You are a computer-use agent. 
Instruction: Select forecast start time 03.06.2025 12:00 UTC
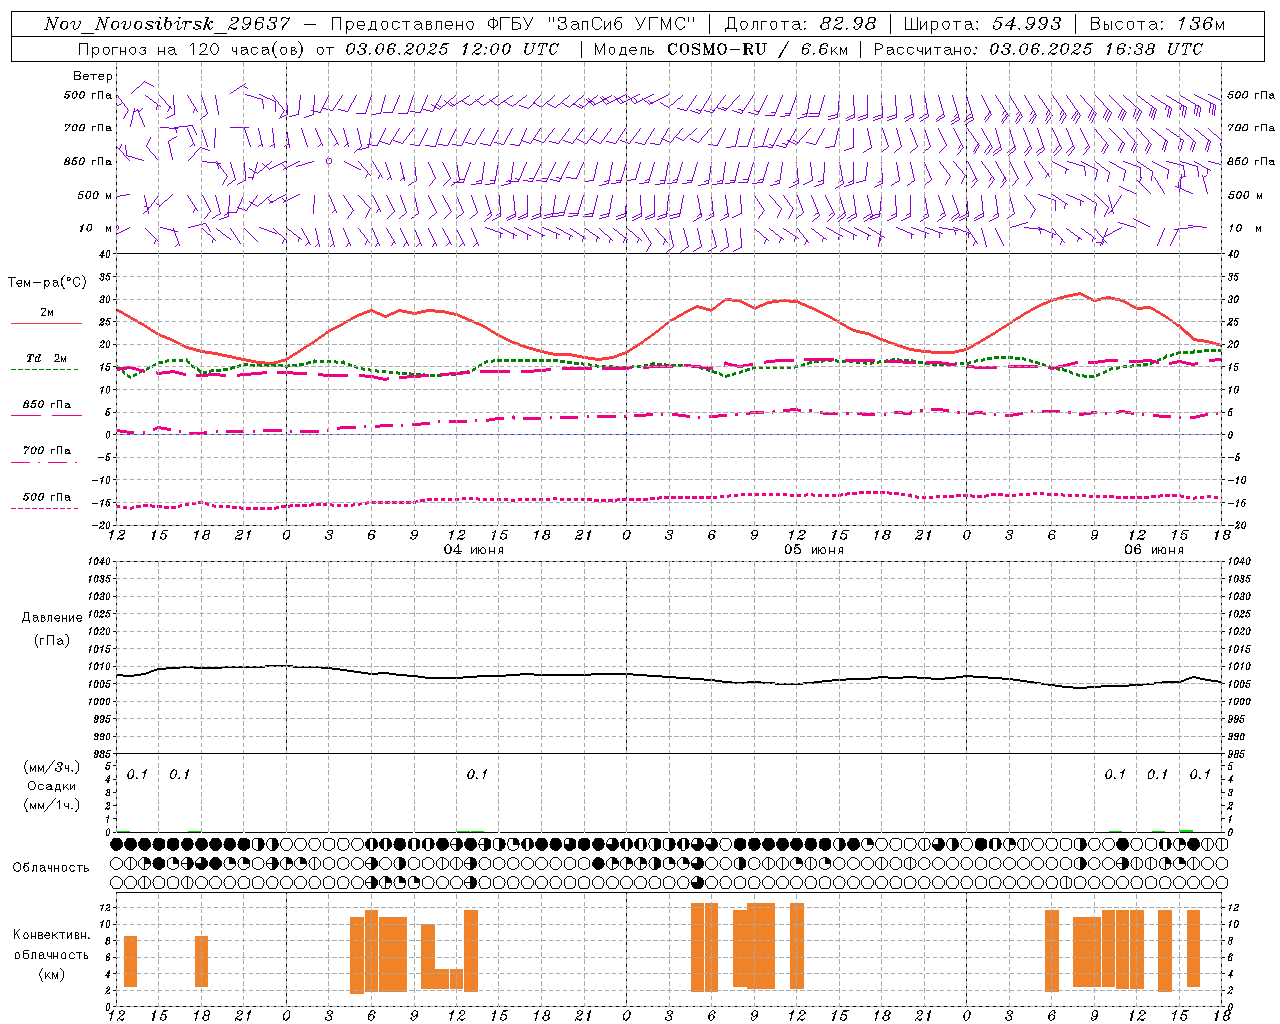452,49
